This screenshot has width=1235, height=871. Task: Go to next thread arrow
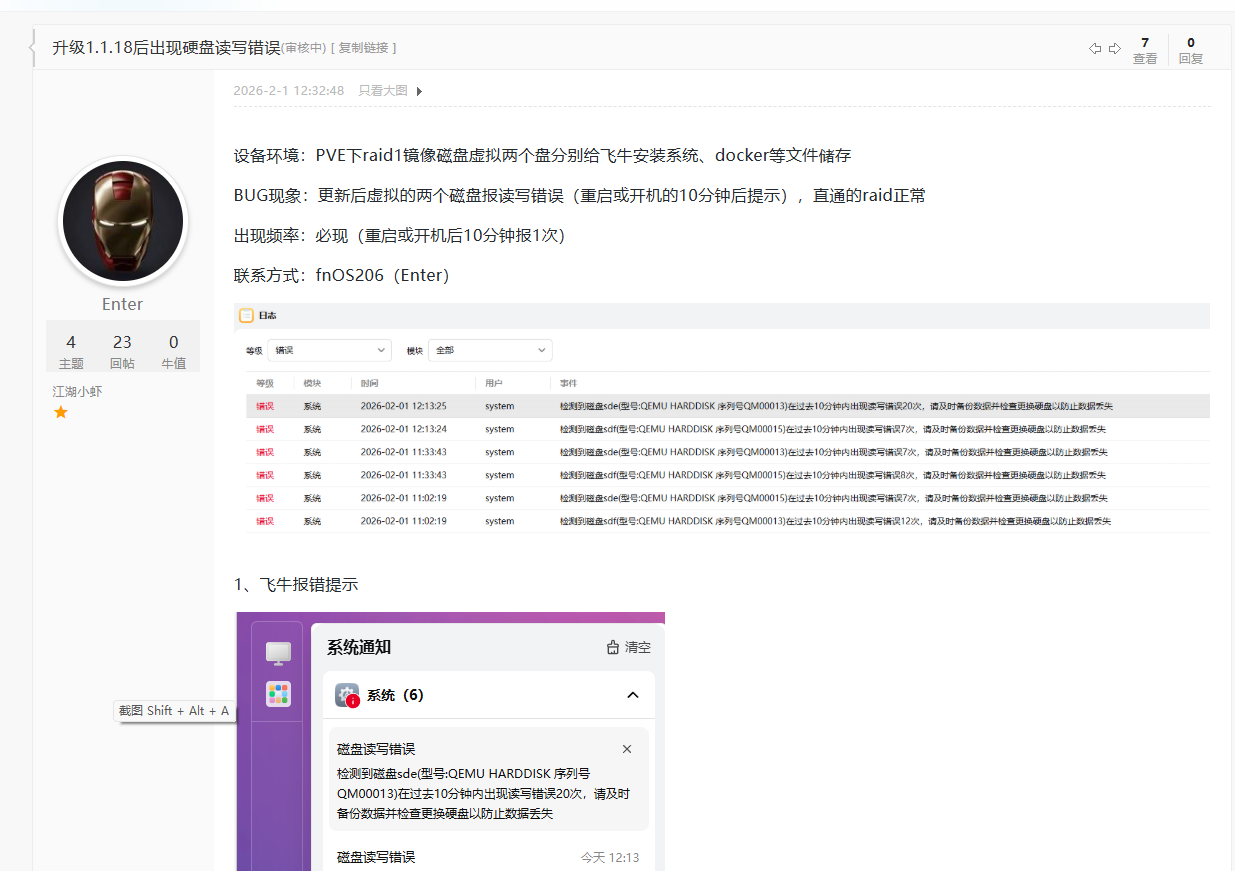click(x=1114, y=49)
